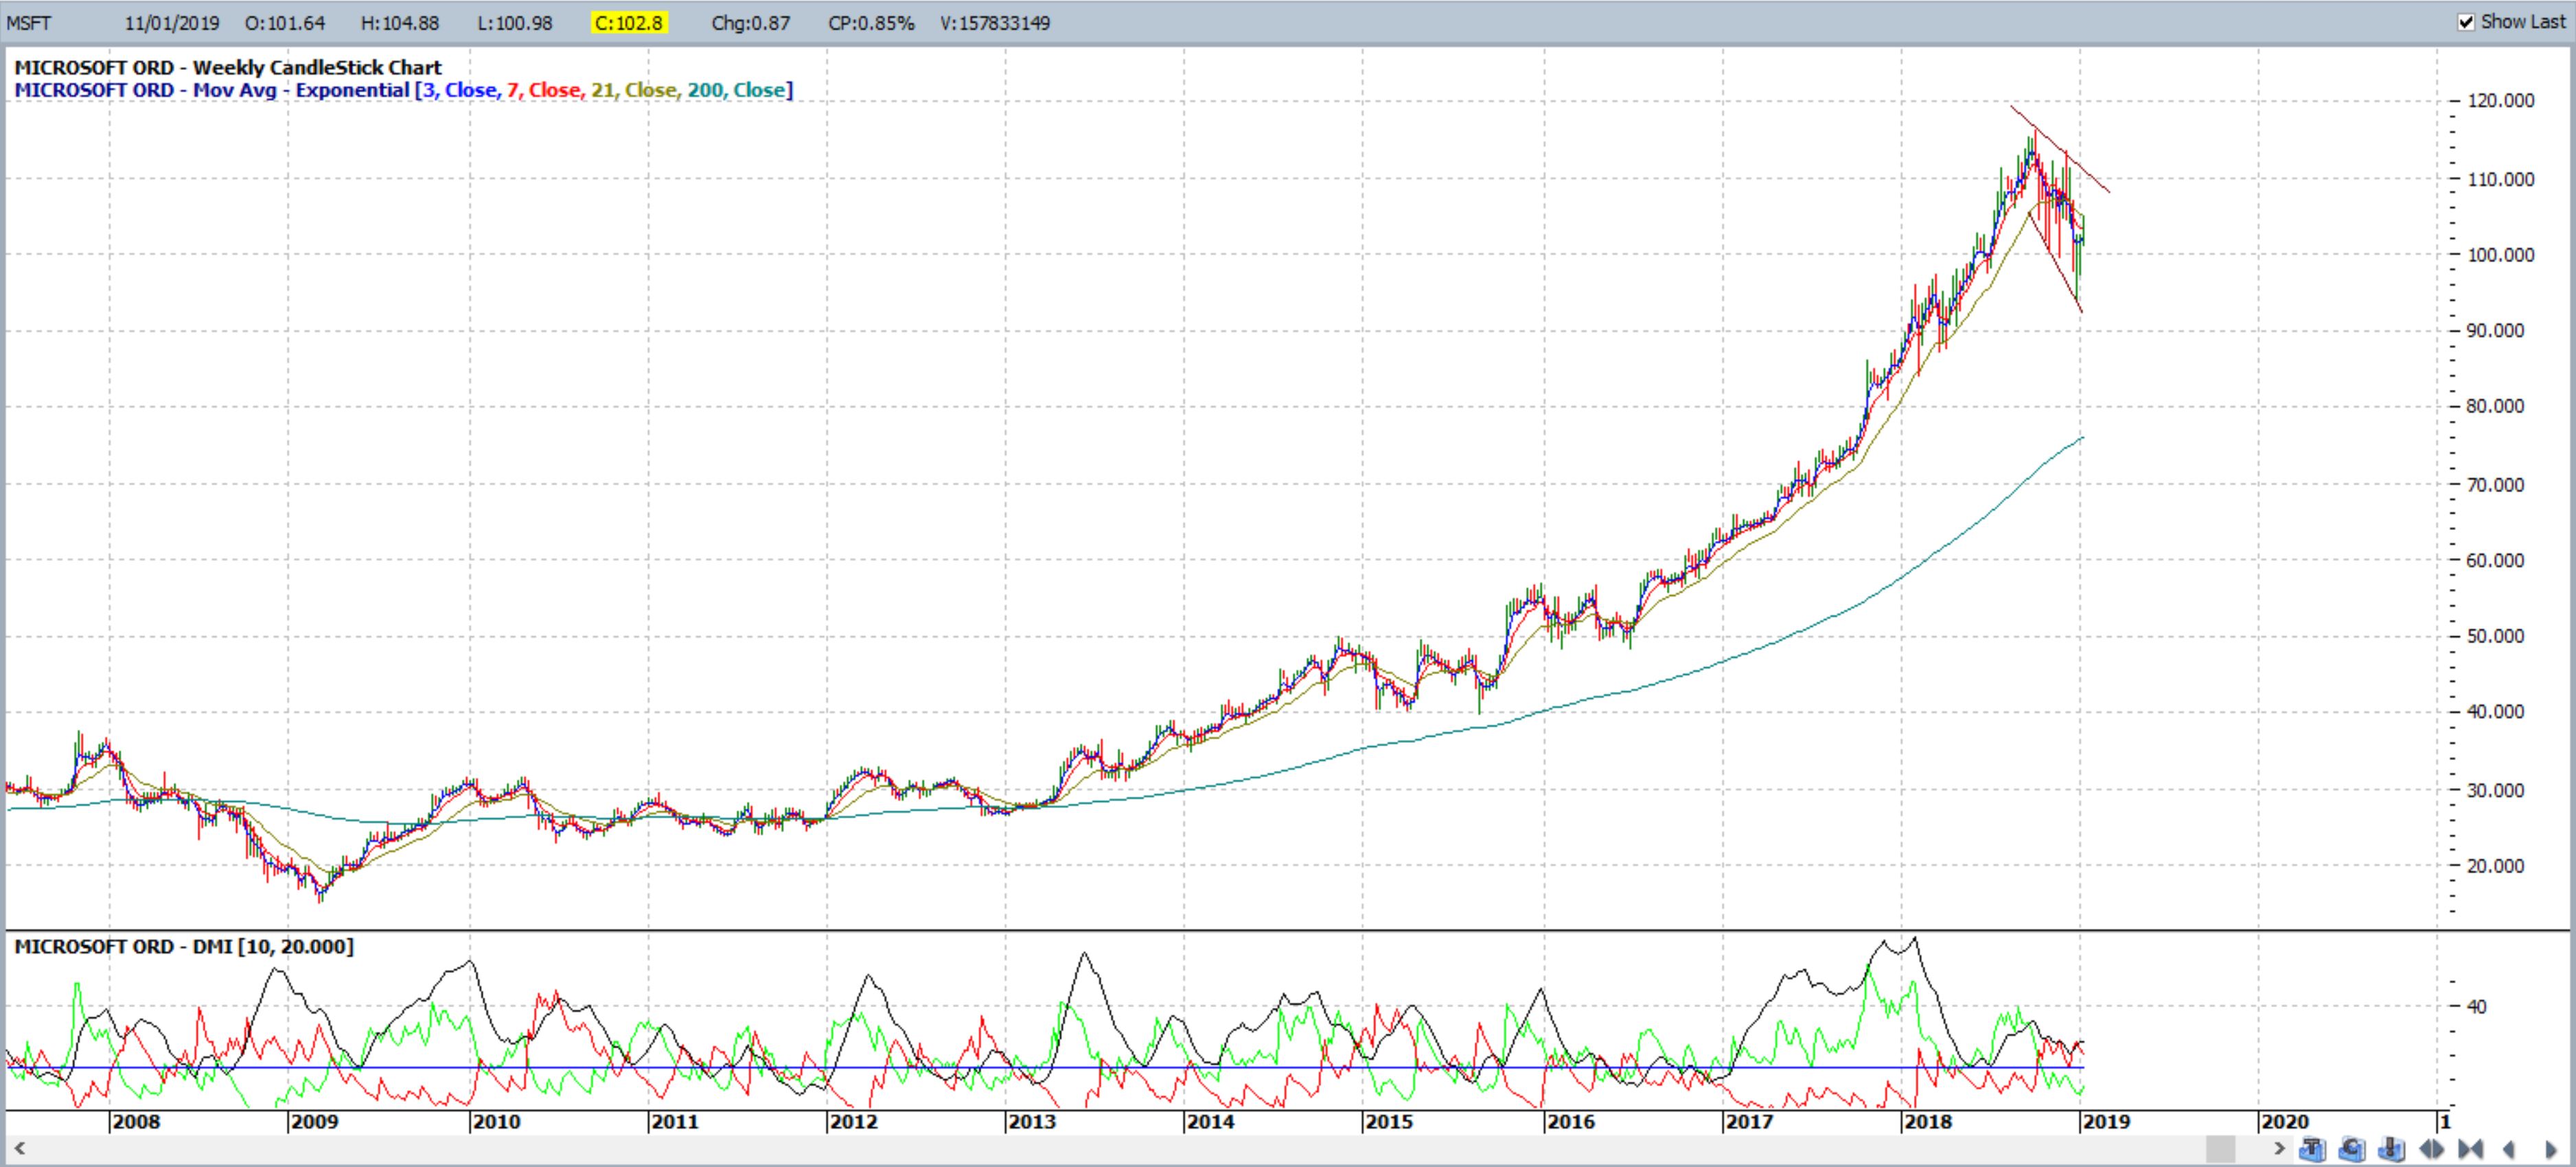The height and width of the screenshot is (1167, 2576).
Task: Click the volume V:157833149
Action: pos(995,23)
